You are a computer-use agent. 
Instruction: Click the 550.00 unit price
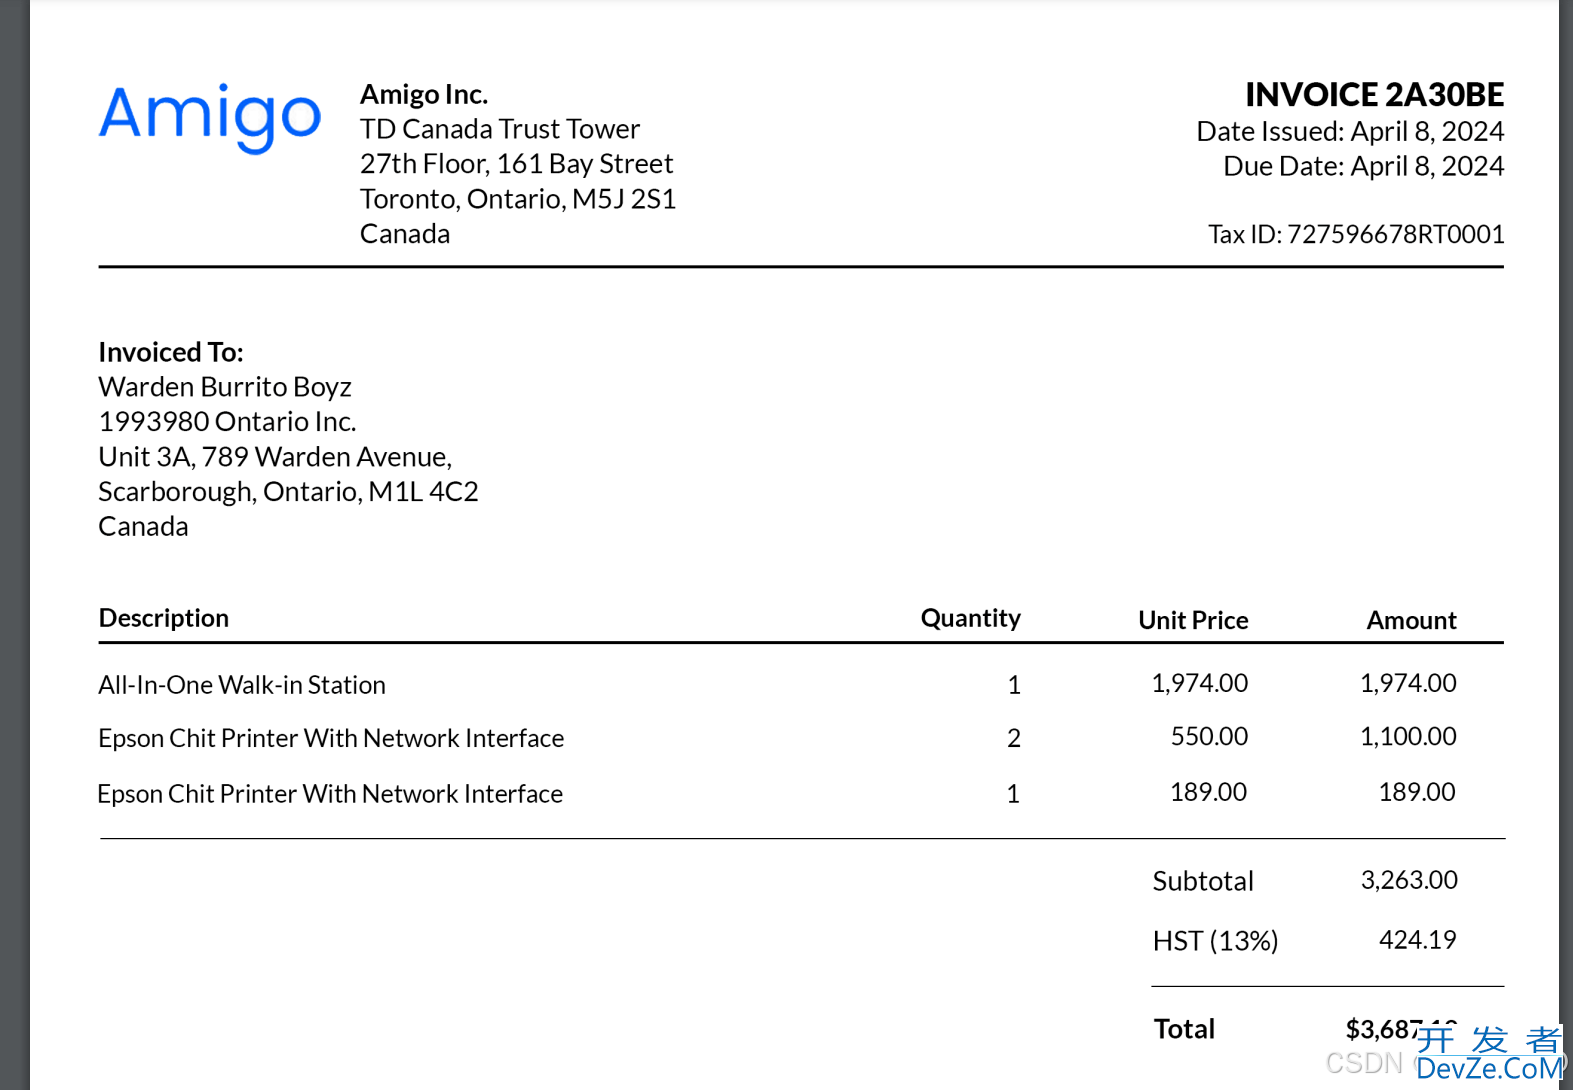point(1209,737)
